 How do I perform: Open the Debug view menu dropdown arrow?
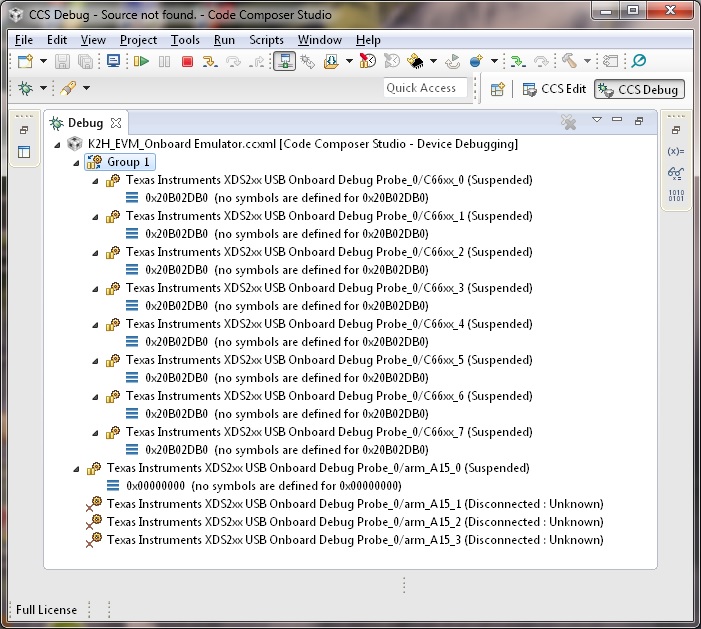[596, 120]
